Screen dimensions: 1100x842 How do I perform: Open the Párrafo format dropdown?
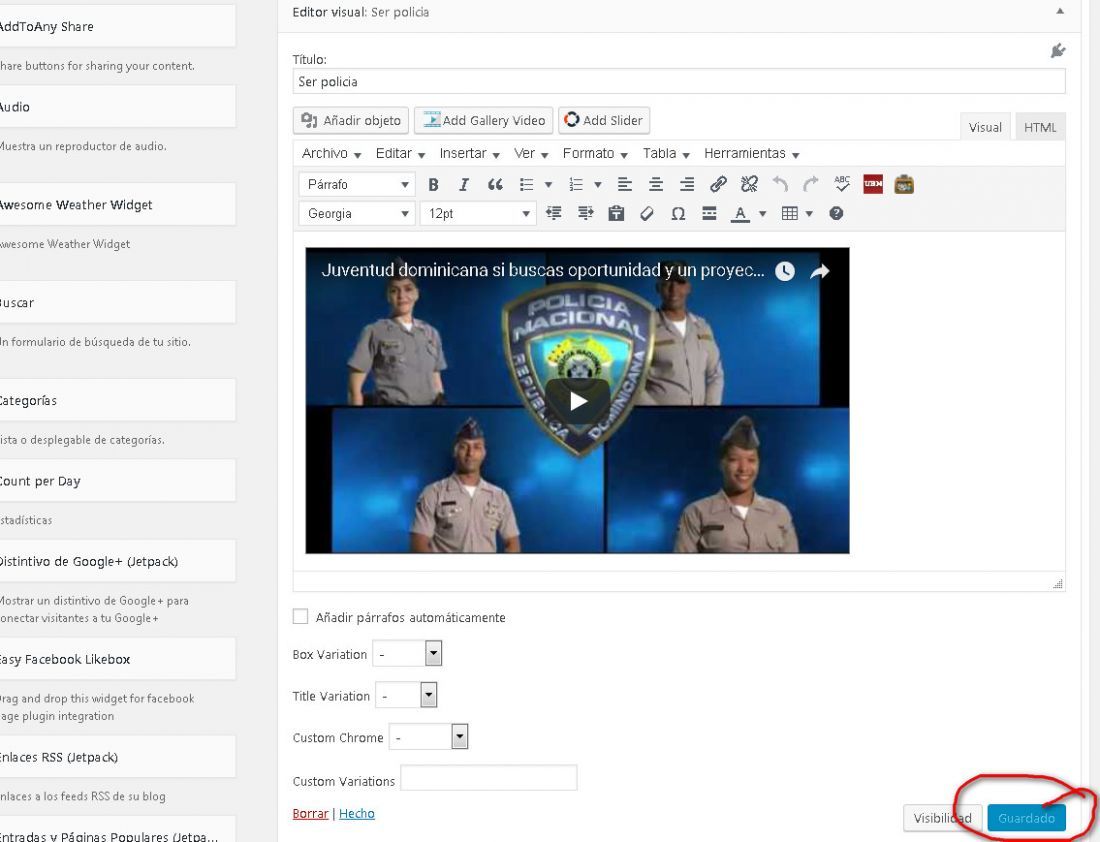click(x=357, y=185)
